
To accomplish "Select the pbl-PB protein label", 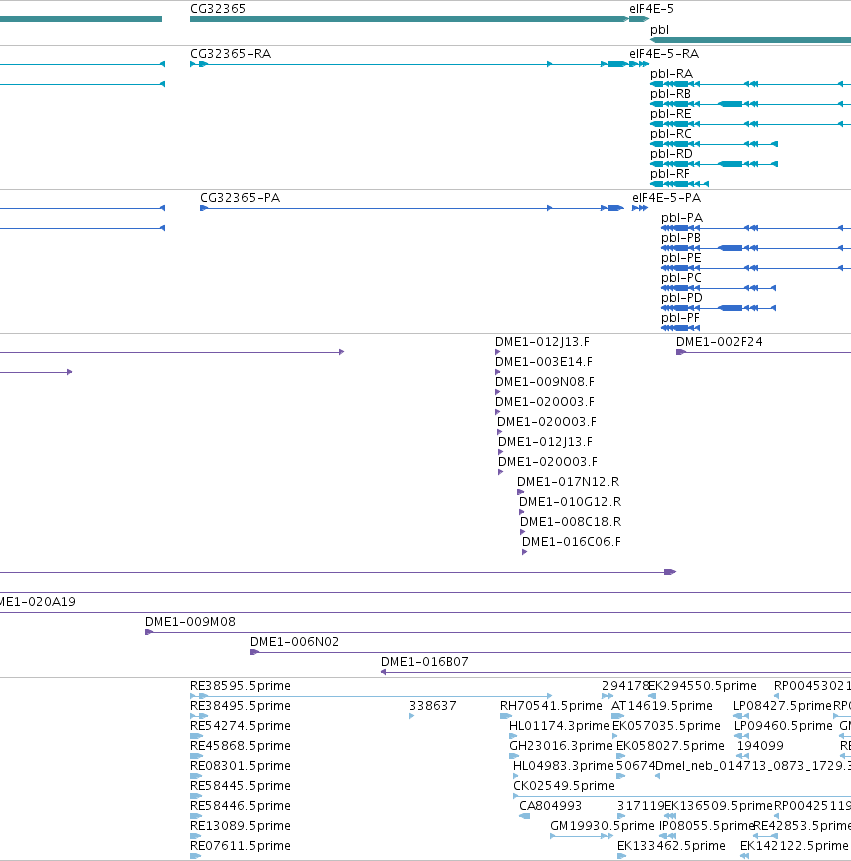I will [680, 238].
